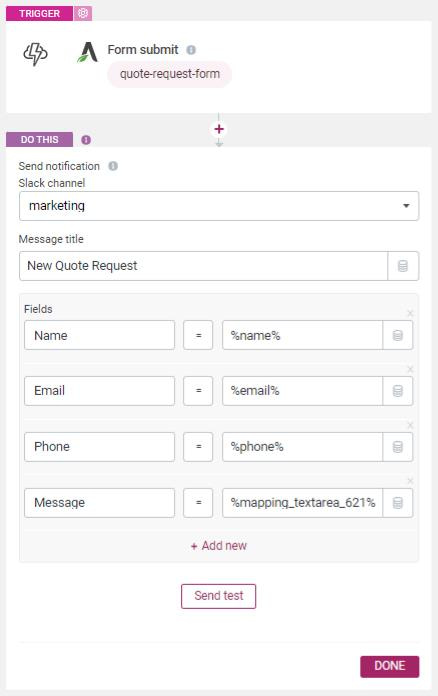Open data picker for %phone% value
This screenshot has width=438, height=696.
click(398, 447)
